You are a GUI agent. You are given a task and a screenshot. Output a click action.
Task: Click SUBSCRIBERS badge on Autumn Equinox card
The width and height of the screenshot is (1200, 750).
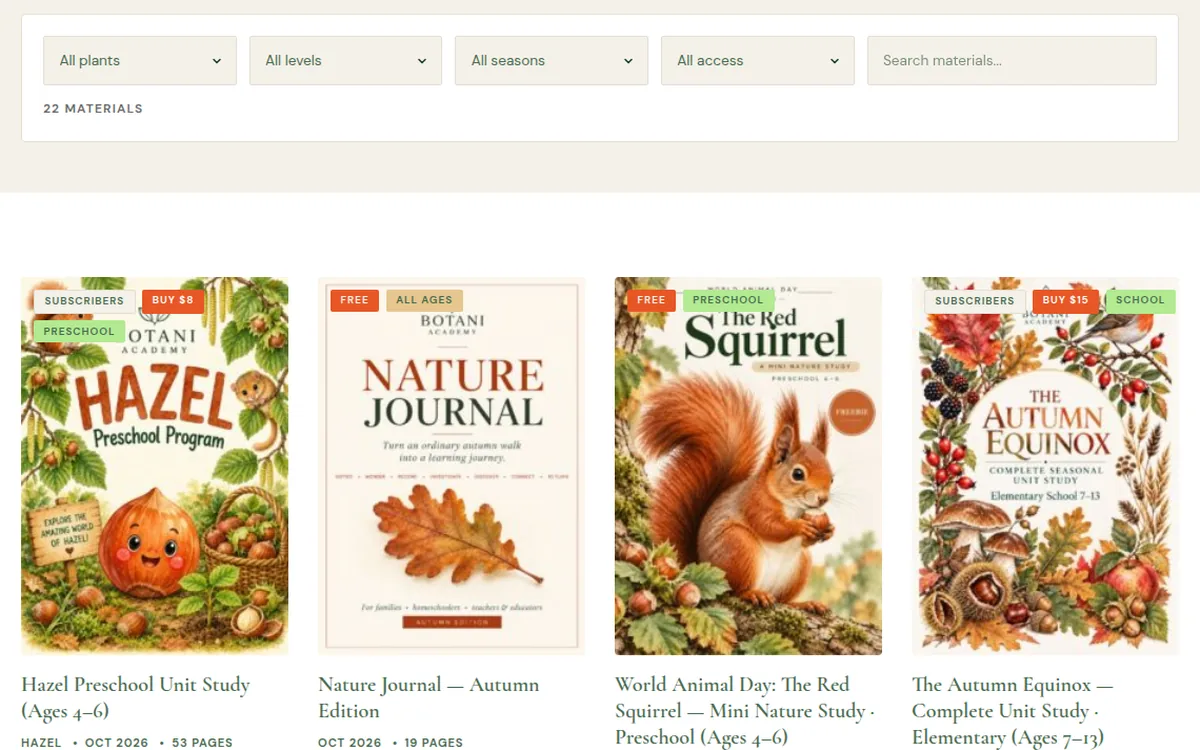tap(975, 300)
